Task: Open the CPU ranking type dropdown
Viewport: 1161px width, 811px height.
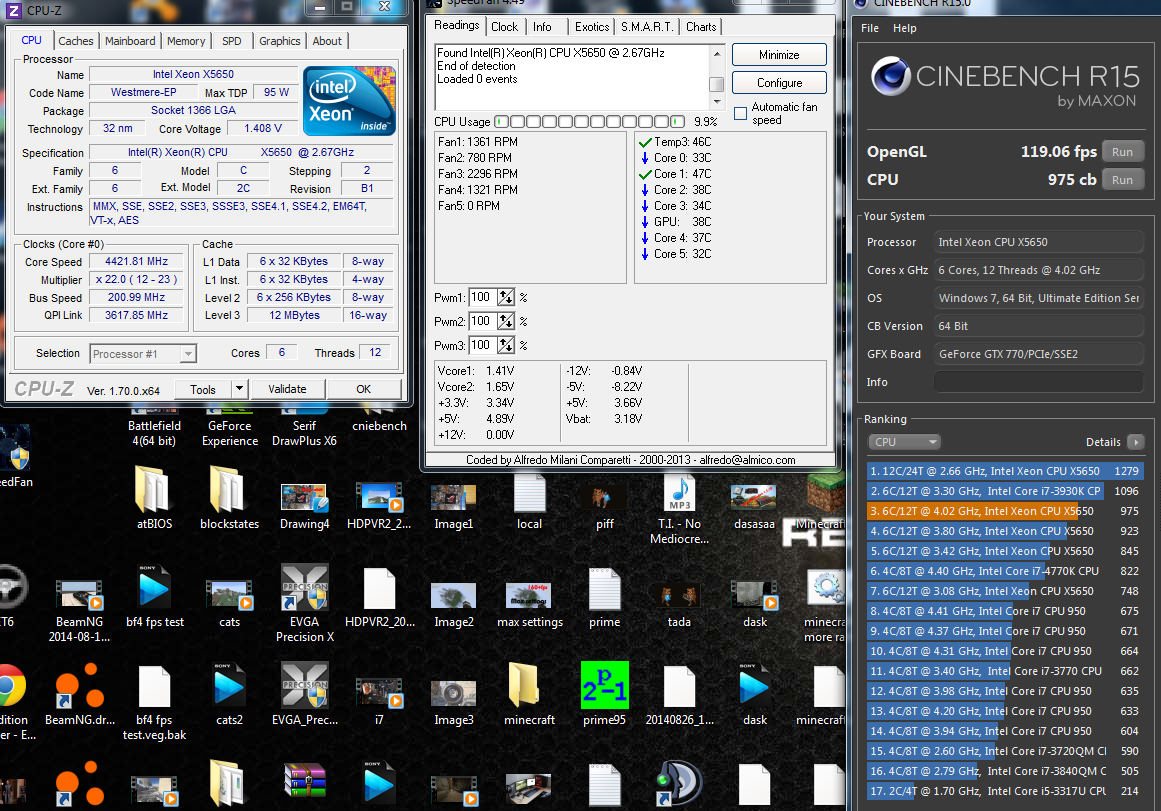Action: point(905,442)
